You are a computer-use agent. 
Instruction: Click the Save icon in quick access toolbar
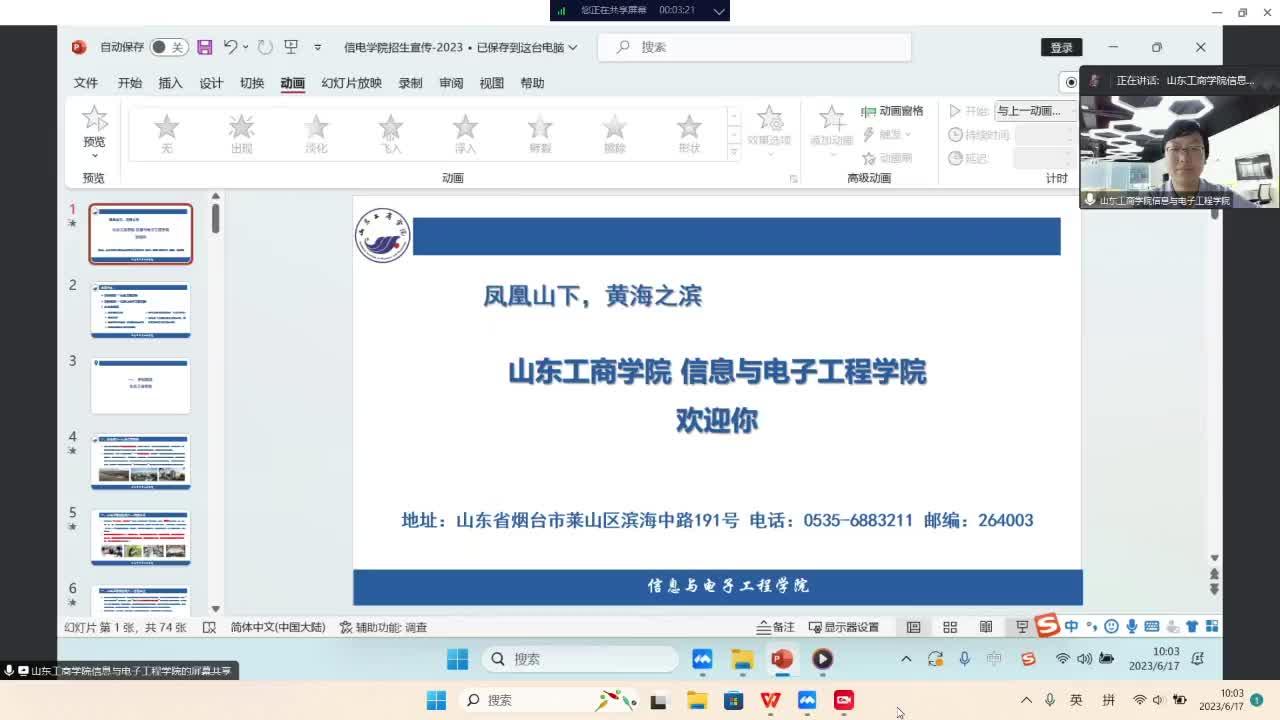[204, 47]
